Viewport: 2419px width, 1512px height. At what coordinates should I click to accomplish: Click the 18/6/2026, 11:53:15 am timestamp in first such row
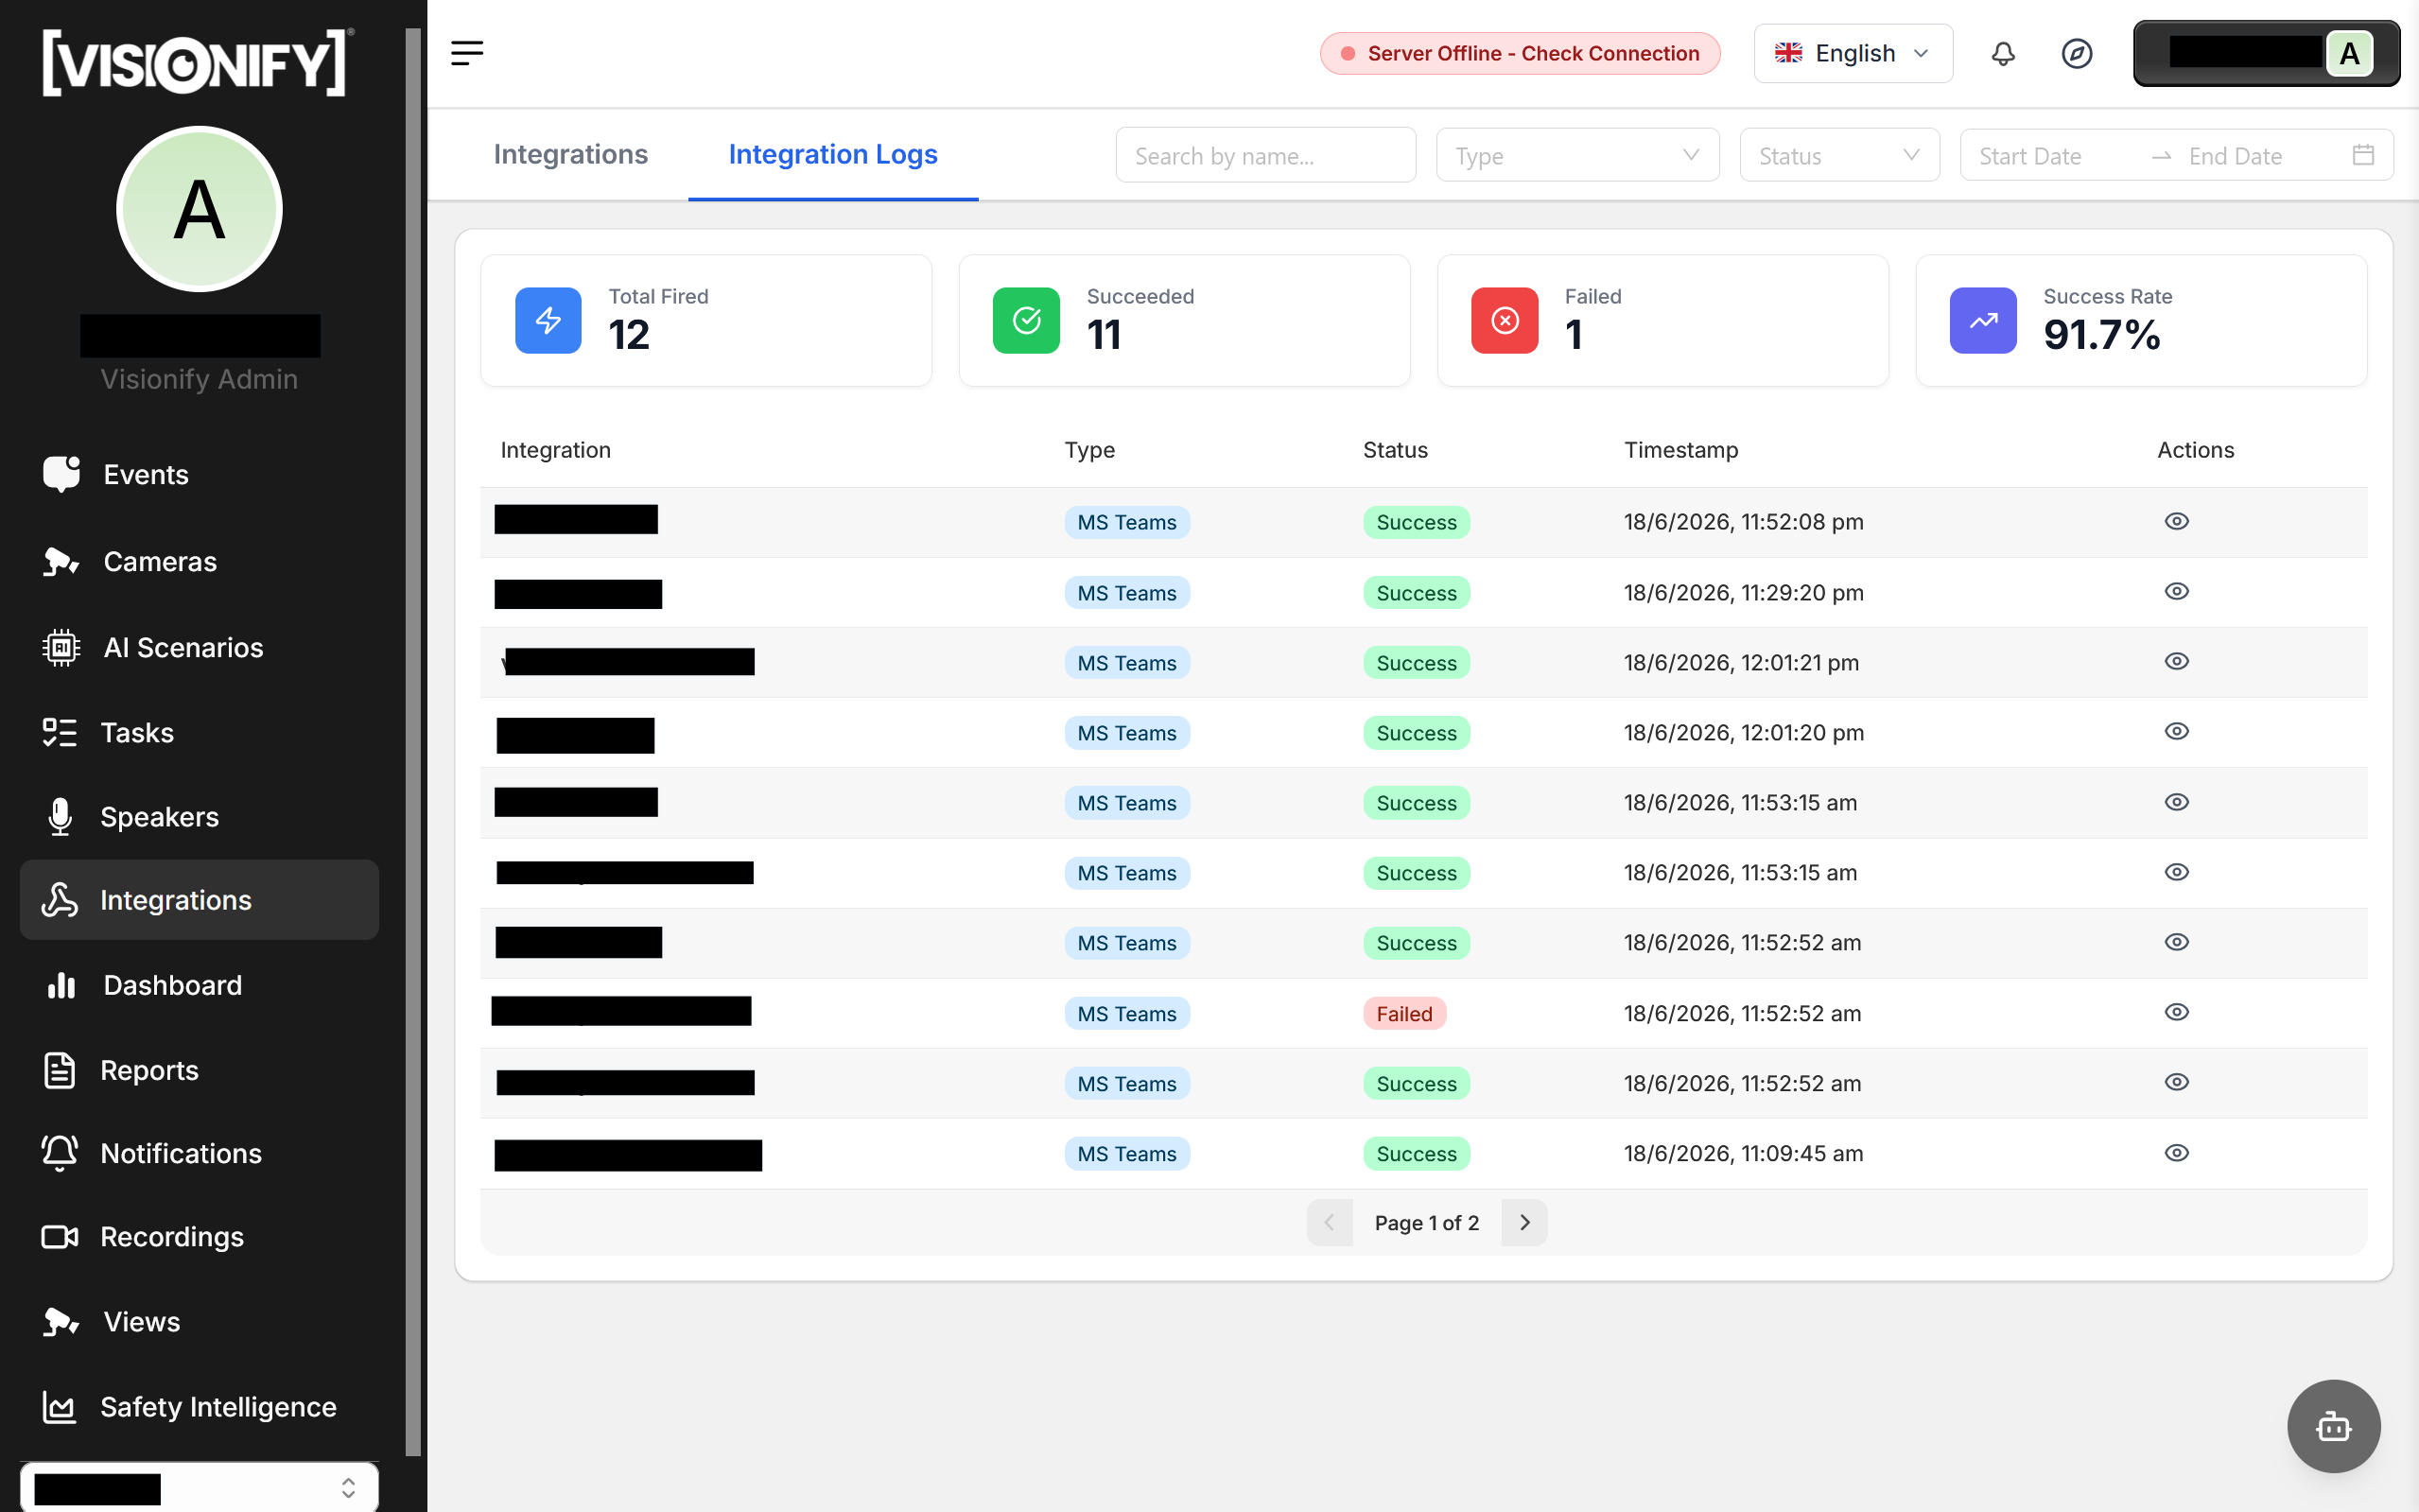click(x=1740, y=802)
